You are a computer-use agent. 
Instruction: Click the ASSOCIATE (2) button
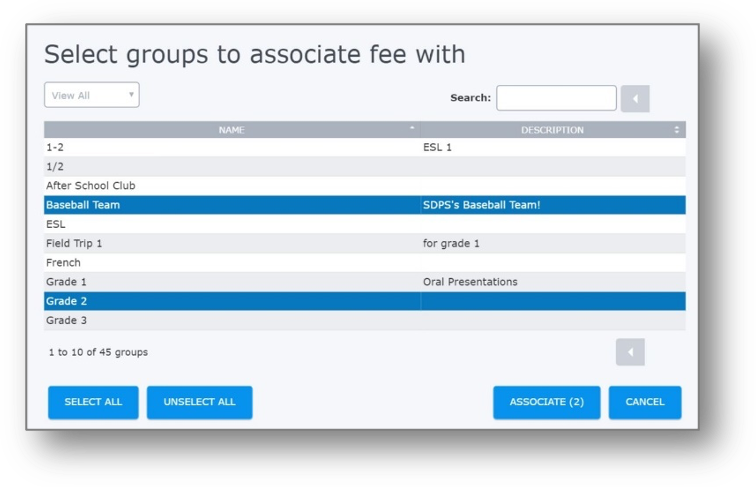547,402
